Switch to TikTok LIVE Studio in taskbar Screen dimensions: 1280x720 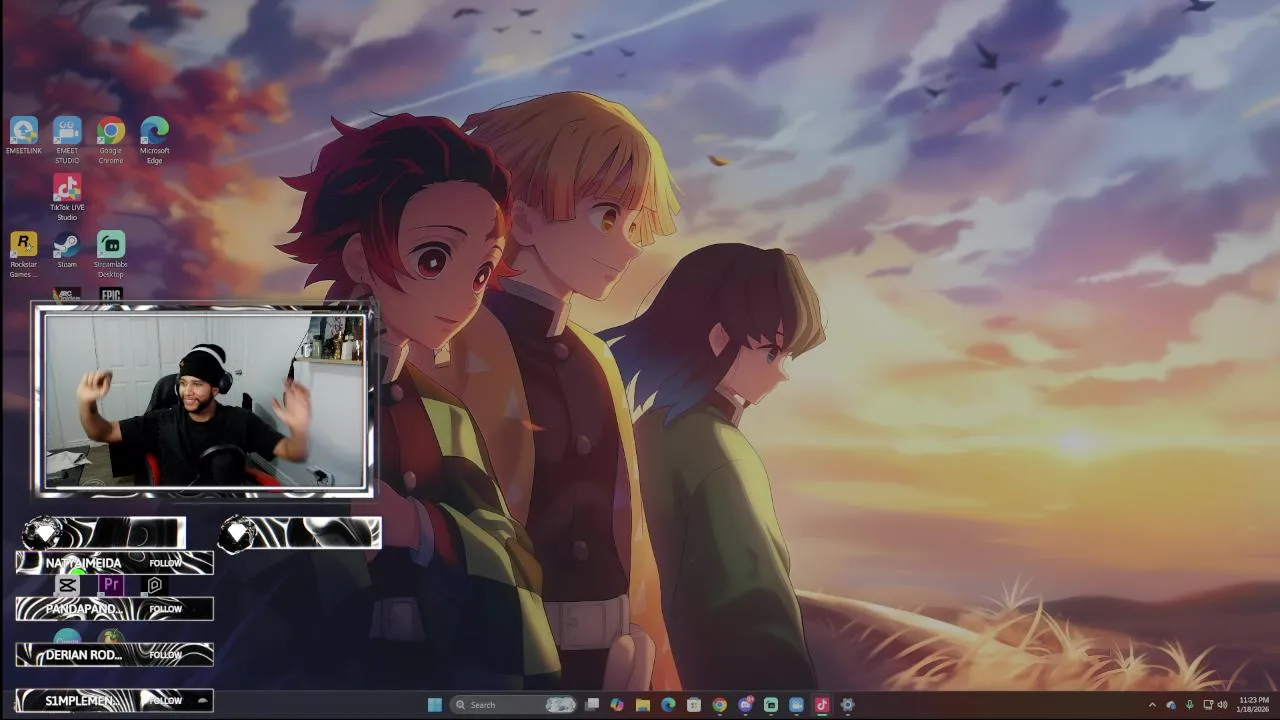[x=822, y=705]
